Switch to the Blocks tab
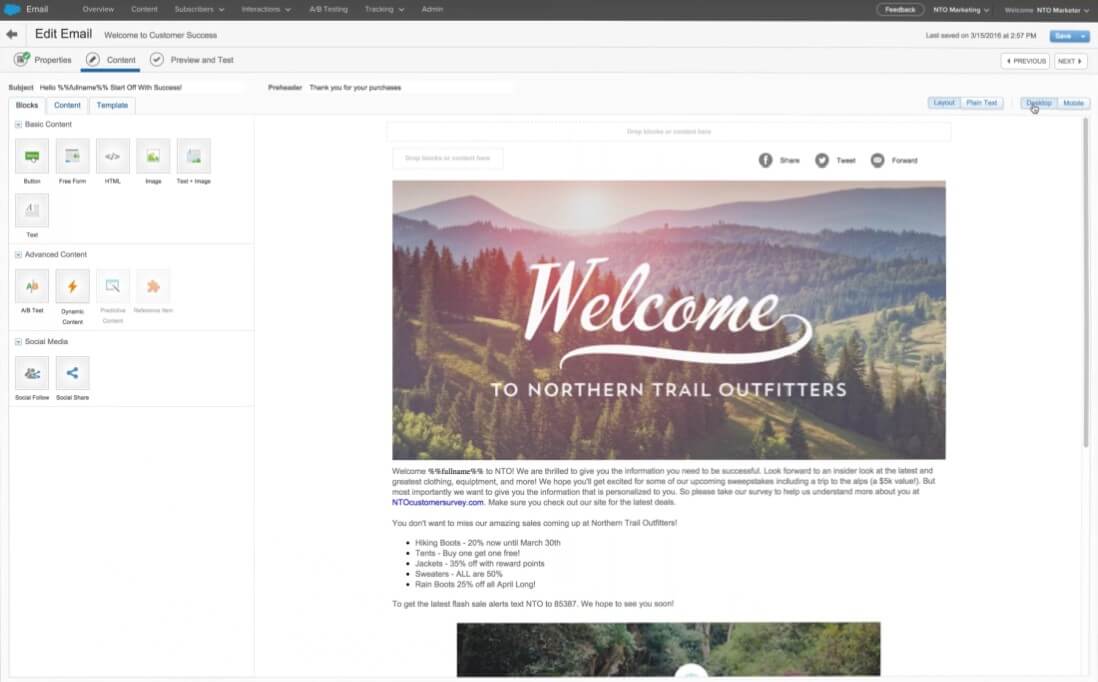 coord(27,105)
